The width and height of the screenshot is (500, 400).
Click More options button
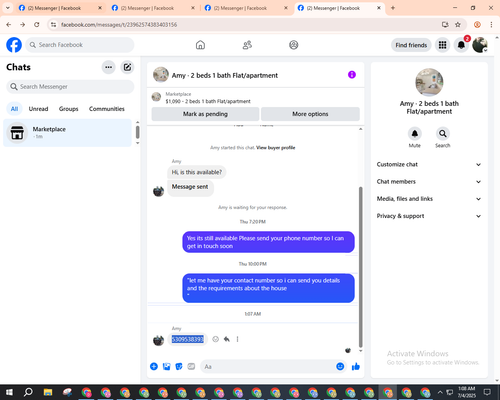point(310,114)
